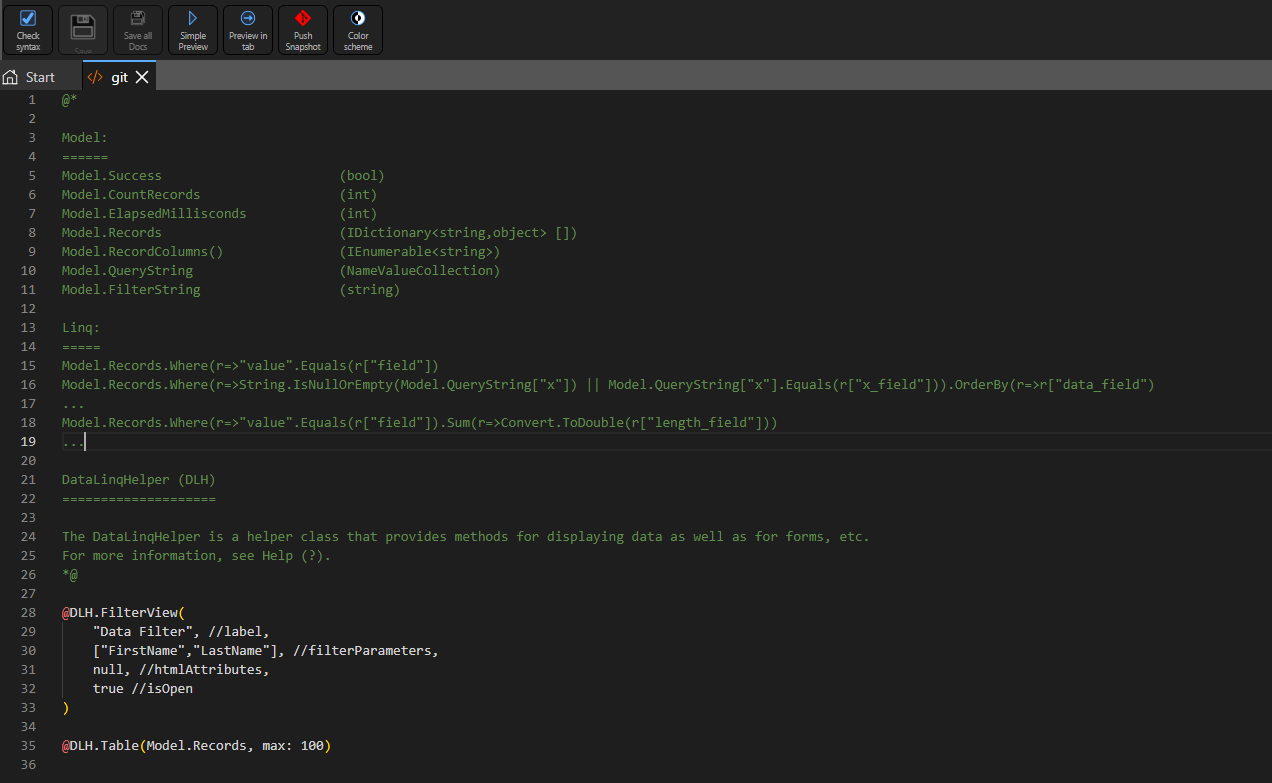Click the DataLinqHelper (DLH) heading line
Screen dimensions: 1272x783
(139, 479)
